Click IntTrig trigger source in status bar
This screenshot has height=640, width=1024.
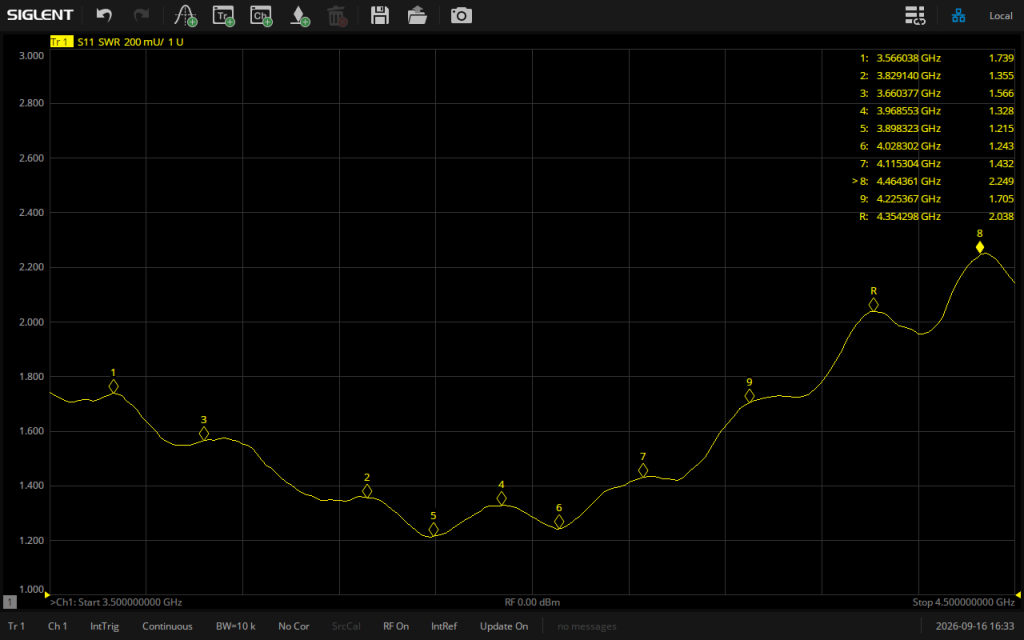104,626
